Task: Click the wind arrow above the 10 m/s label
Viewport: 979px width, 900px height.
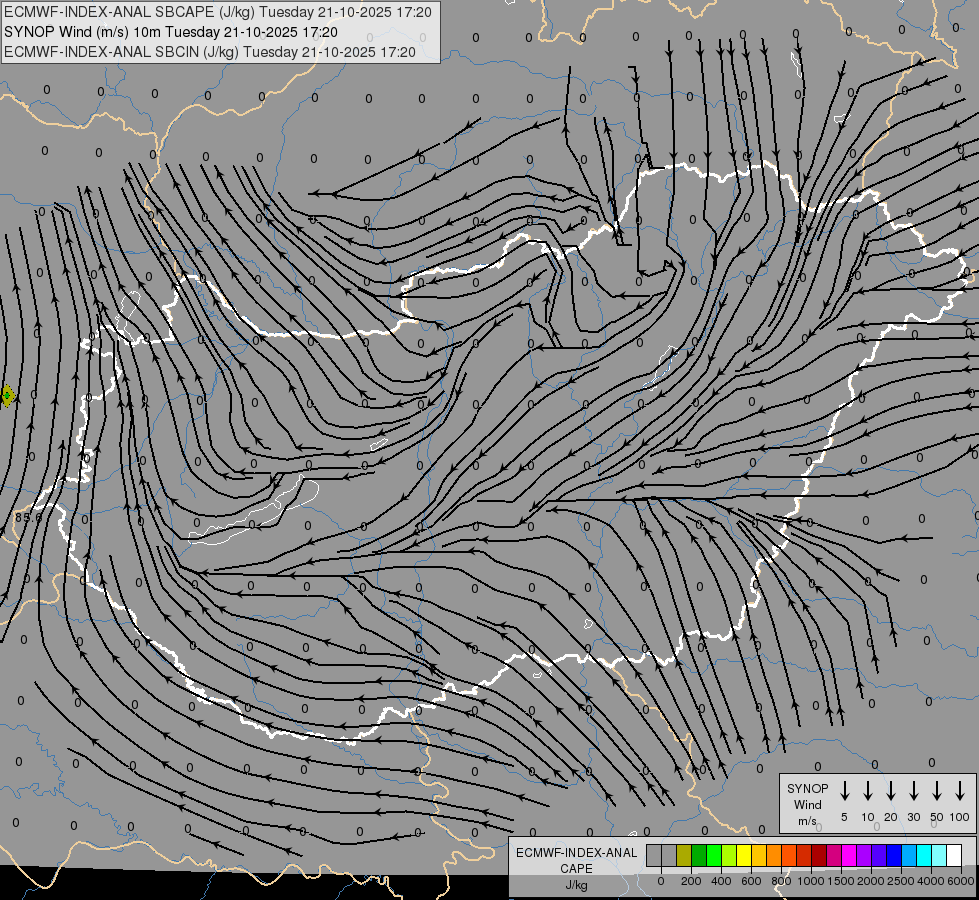Action: pos(867,791)
